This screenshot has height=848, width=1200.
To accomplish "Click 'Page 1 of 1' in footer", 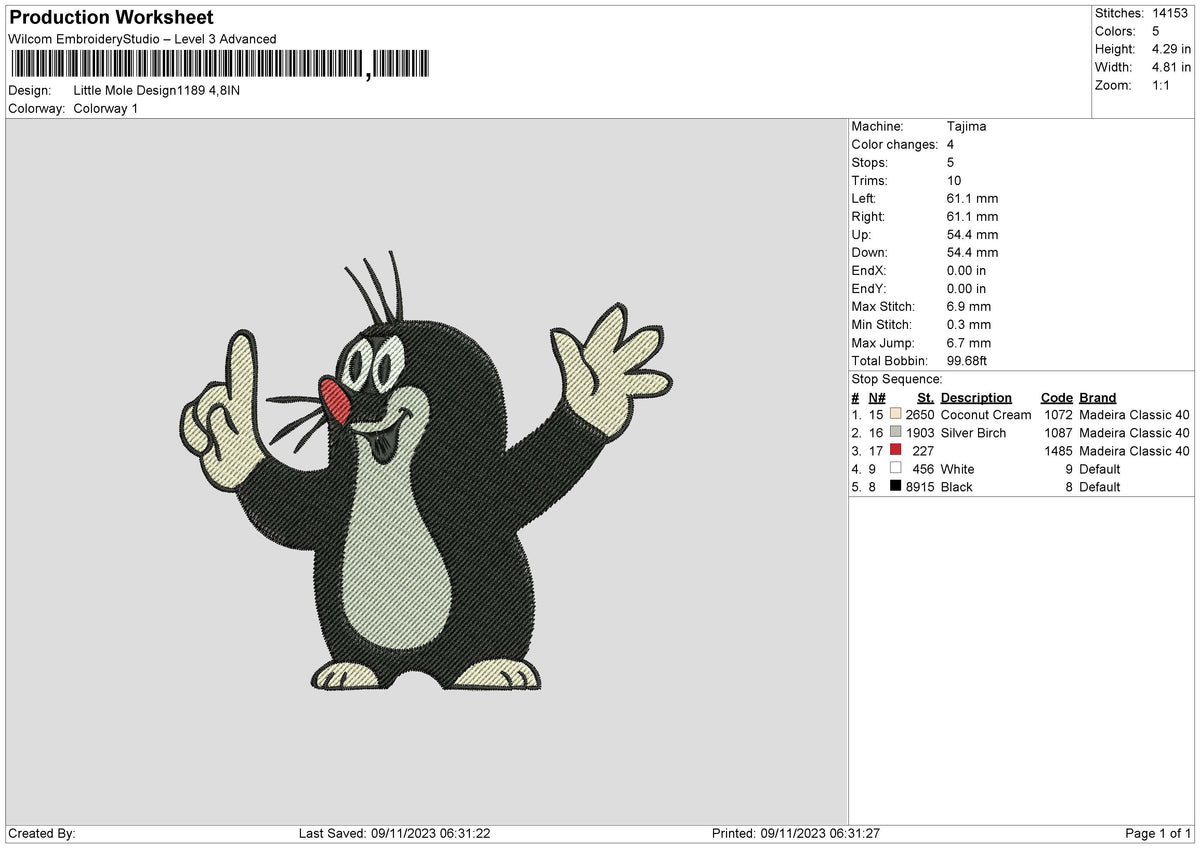I will [x=1158, y=833].
